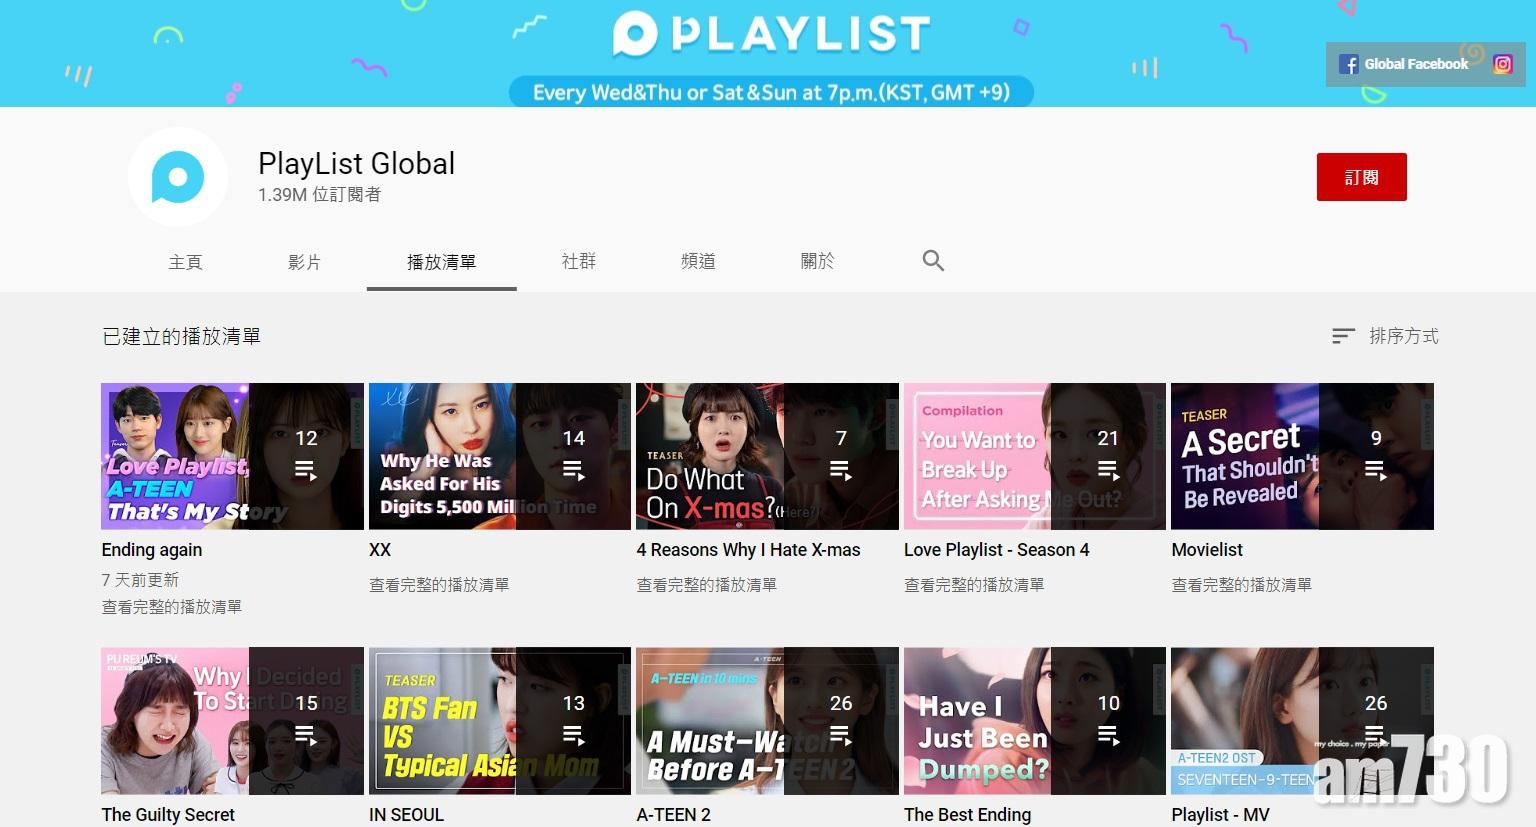Screen dimensions: 1536x827
Task: Open the 4 Reasons Why I Hate X-mas thumbnail
Action: click(x=767, y=456)
